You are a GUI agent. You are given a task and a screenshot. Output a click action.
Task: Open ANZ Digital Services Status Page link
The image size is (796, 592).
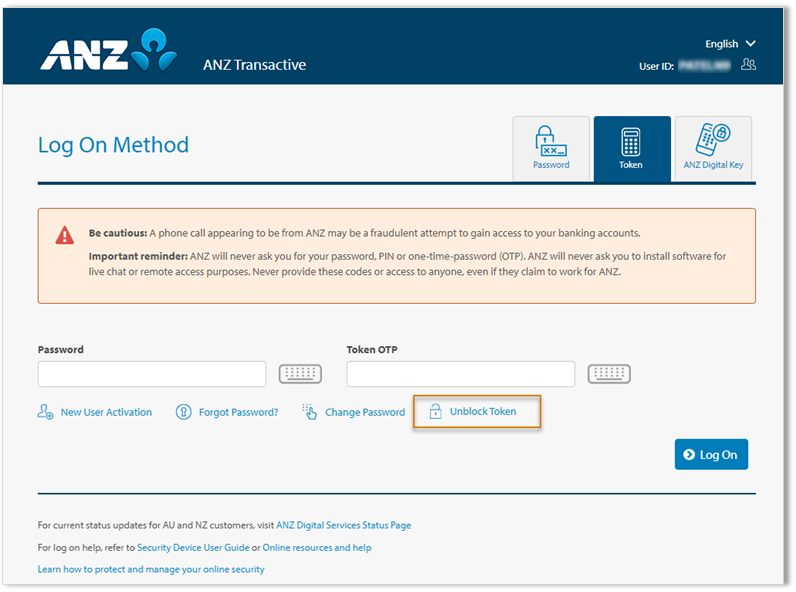(x=343, y=525)
